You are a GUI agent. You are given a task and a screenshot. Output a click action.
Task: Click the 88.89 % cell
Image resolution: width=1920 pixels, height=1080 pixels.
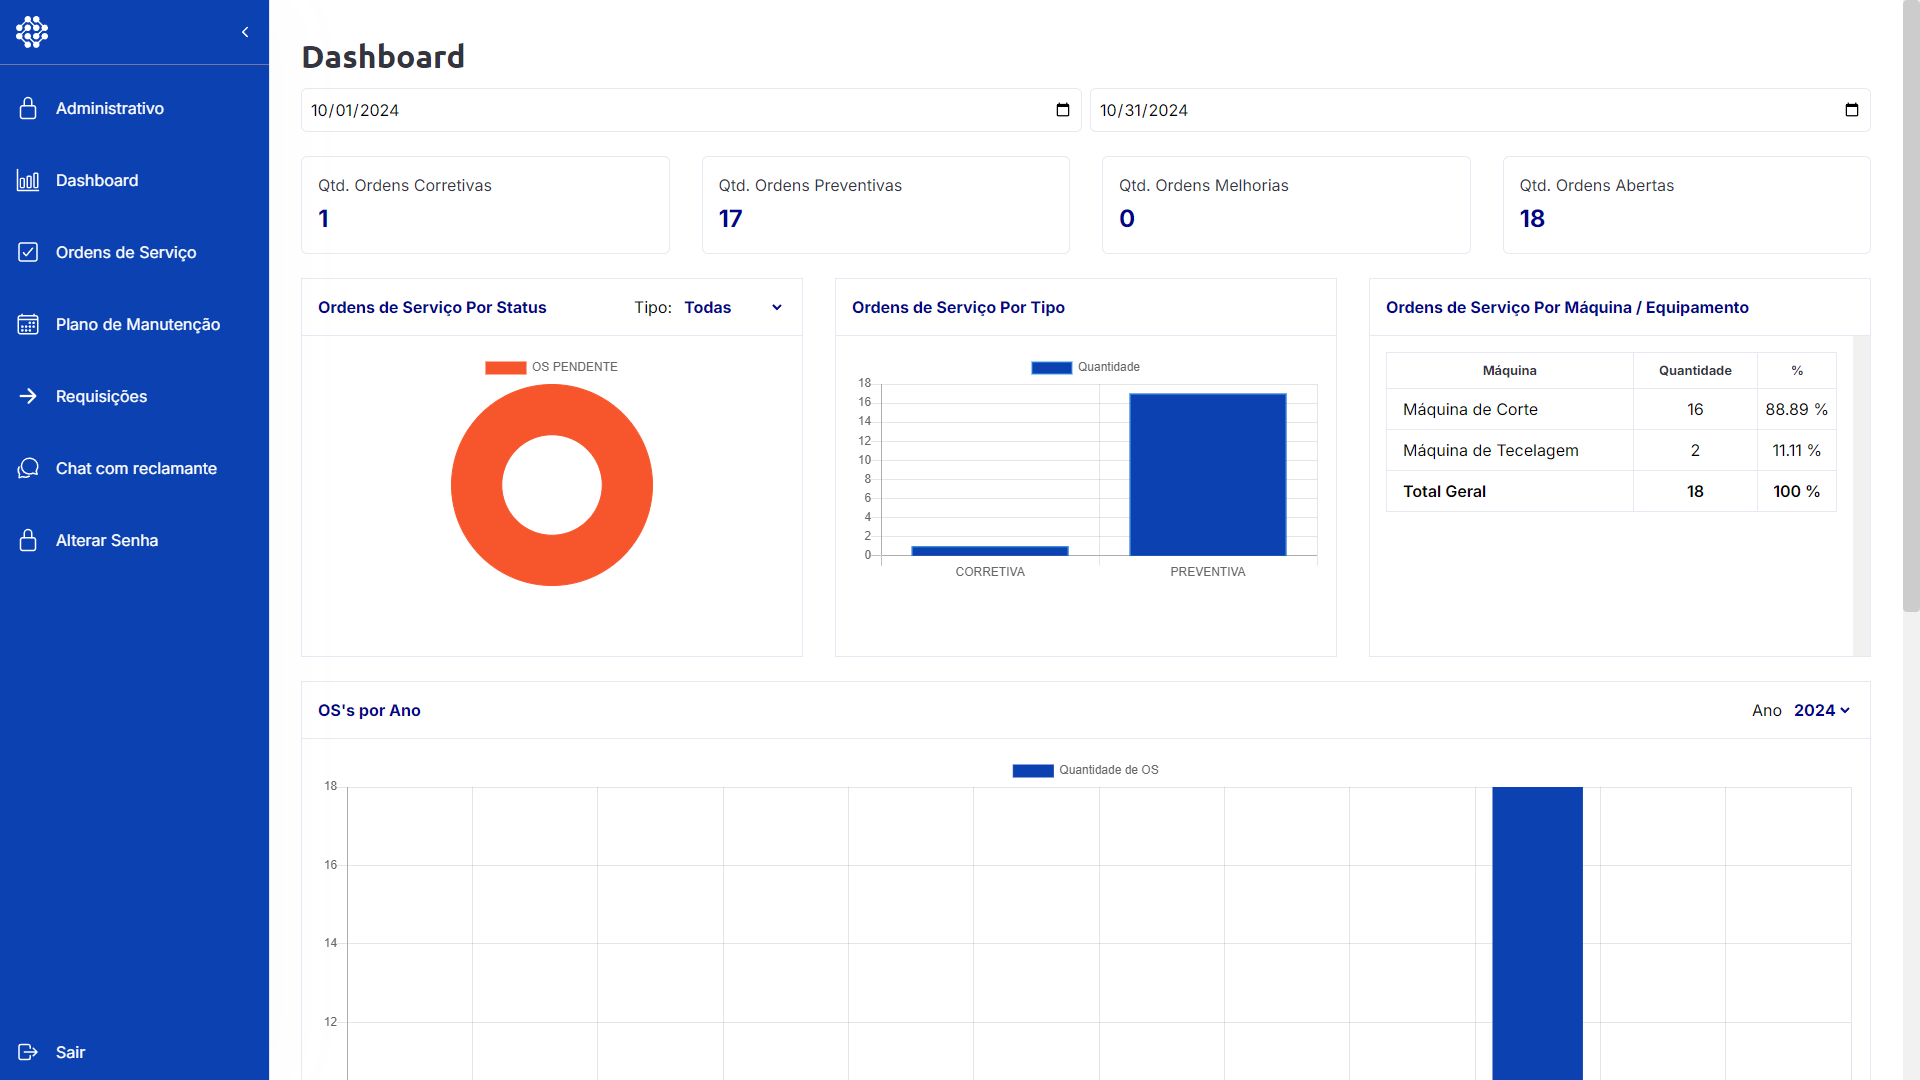(x=1797, y=409)
